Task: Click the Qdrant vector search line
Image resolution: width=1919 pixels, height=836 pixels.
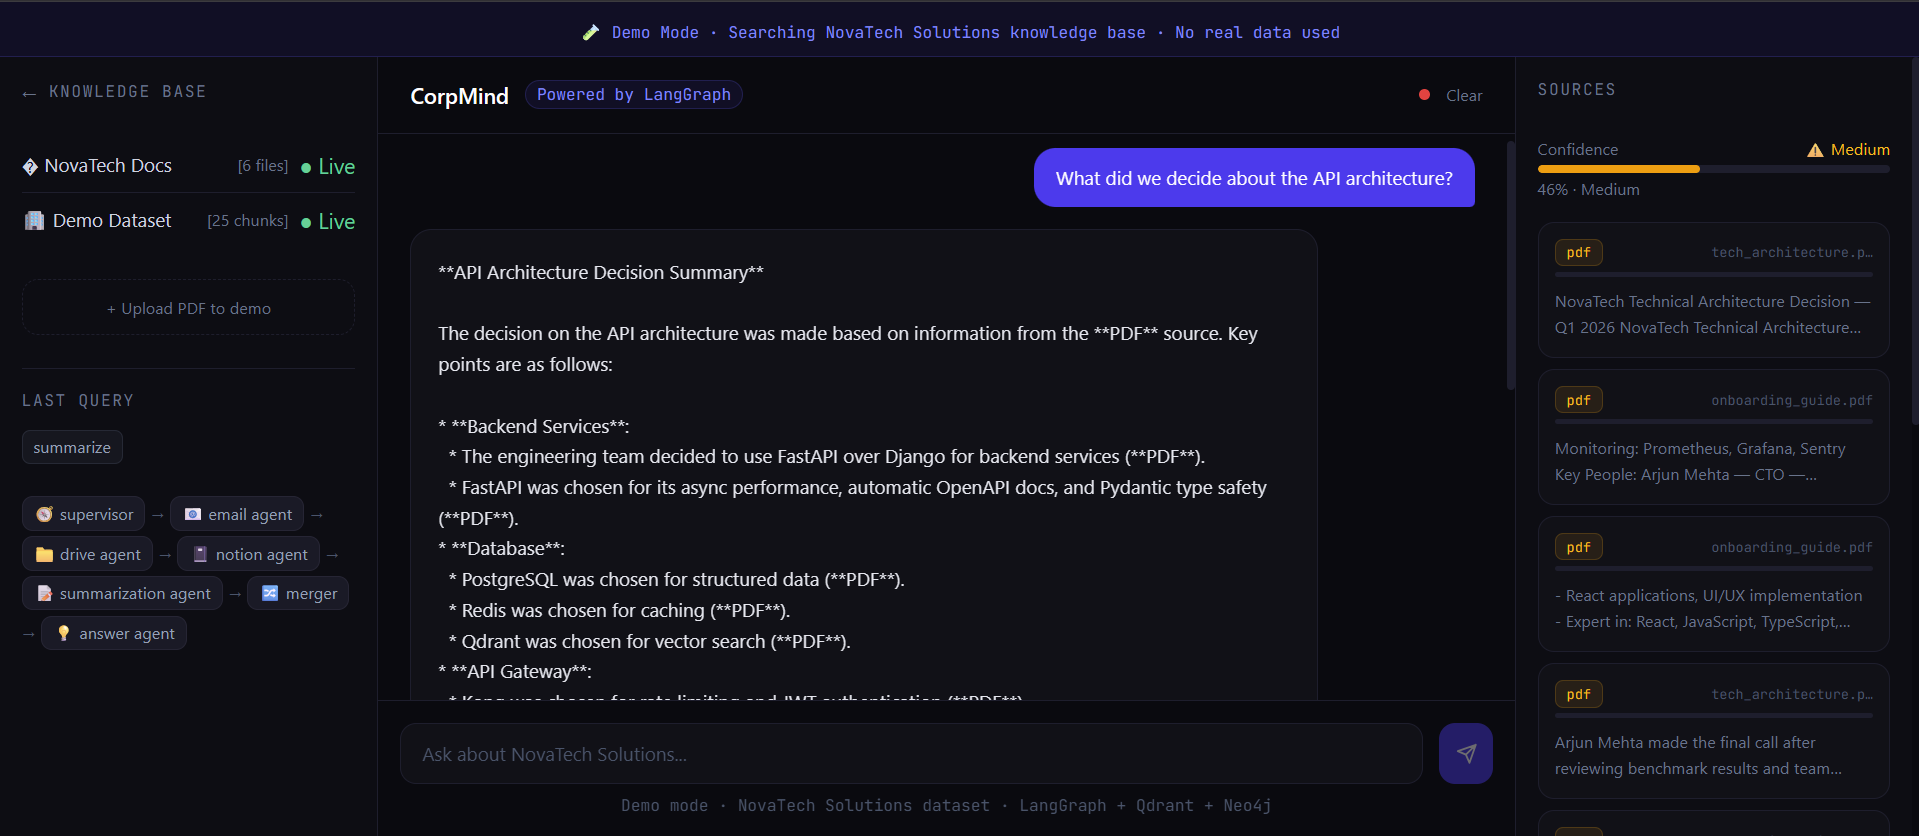Action: [x=650, y=642]
